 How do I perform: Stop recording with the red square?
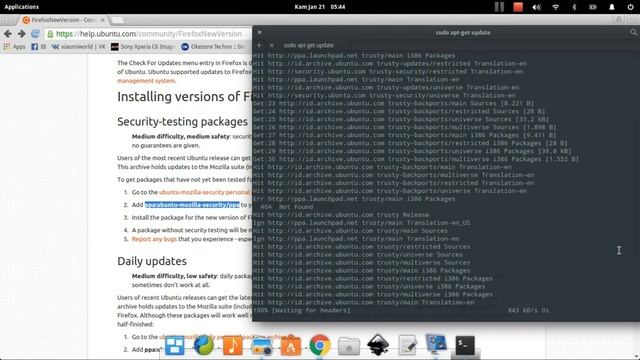518,7
